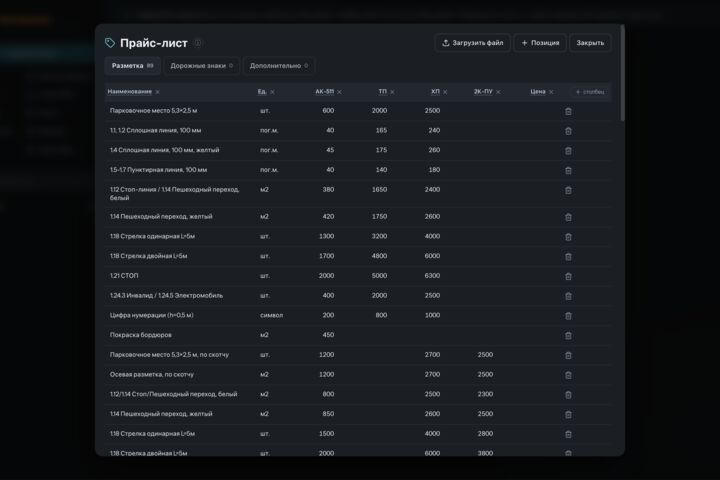Select the ТП value 4800 cell
This screenshot has width=720, height=480.
click(x=379, y=256)
